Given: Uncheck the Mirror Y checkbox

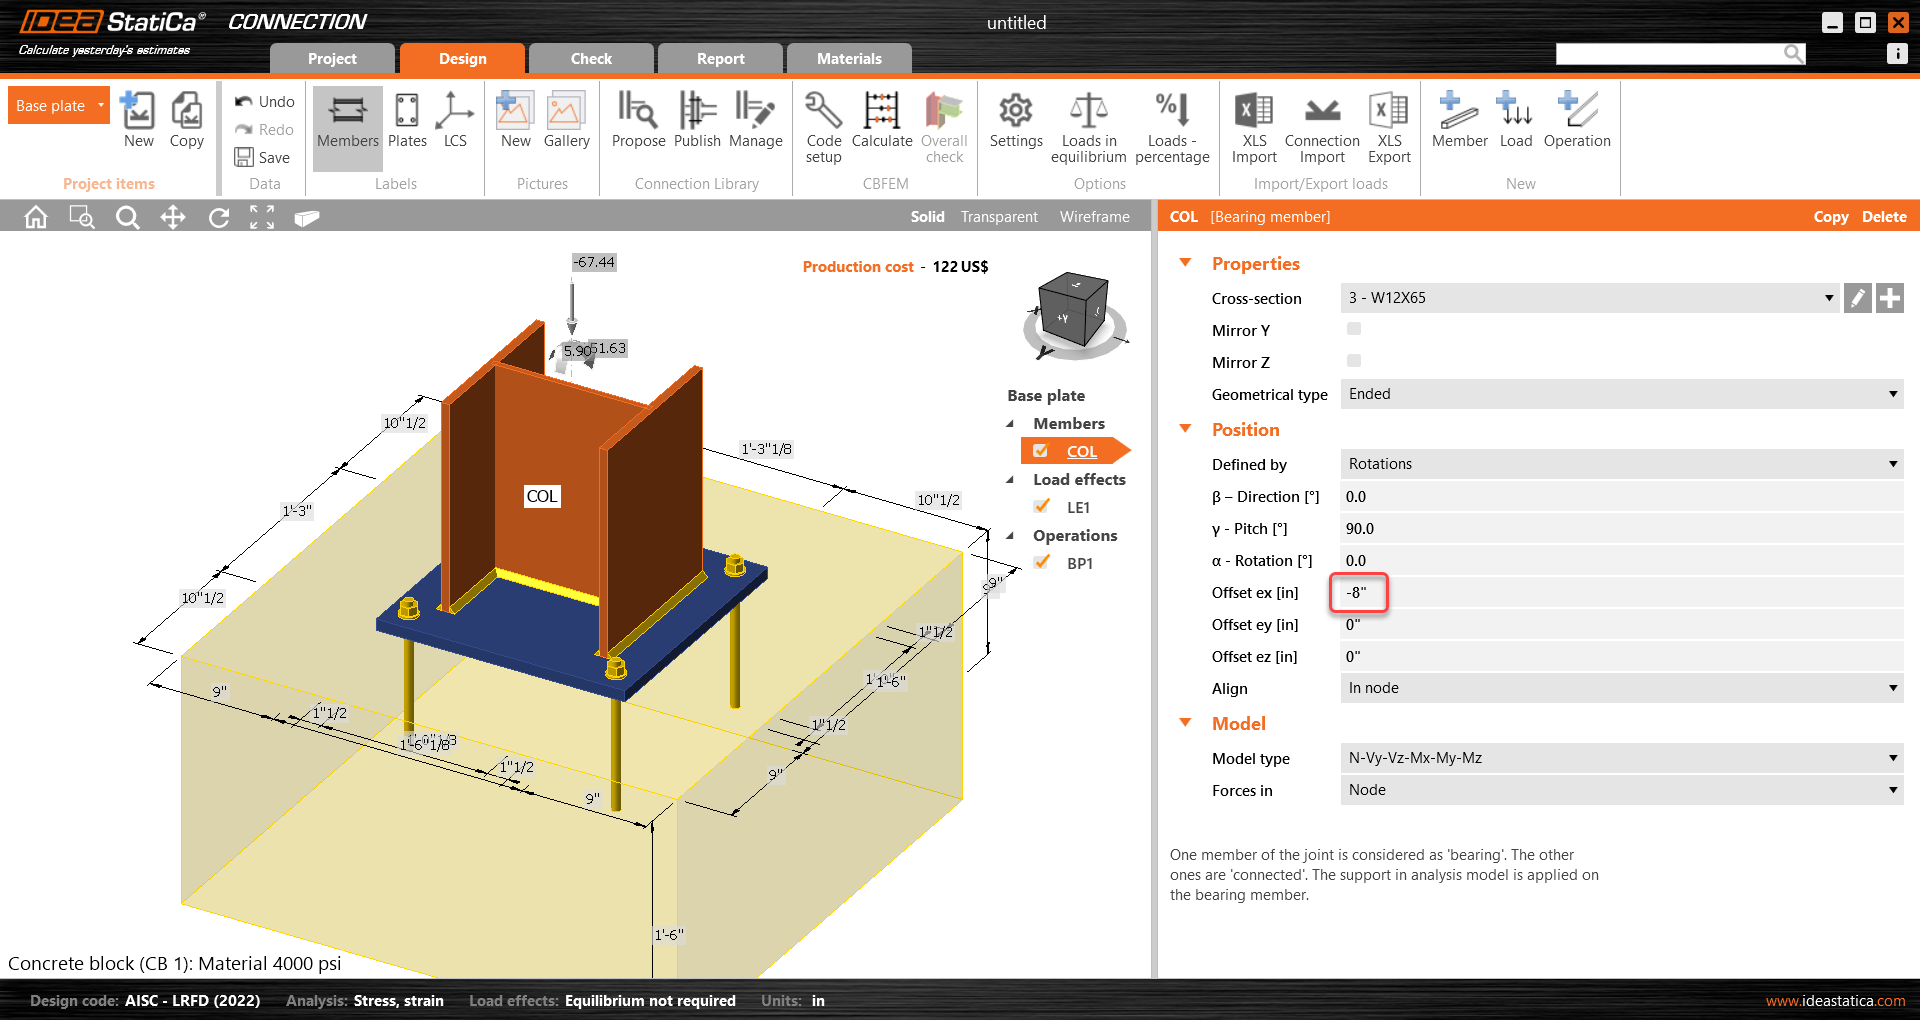Looking at the screenshot, I should pos(1353,329).
